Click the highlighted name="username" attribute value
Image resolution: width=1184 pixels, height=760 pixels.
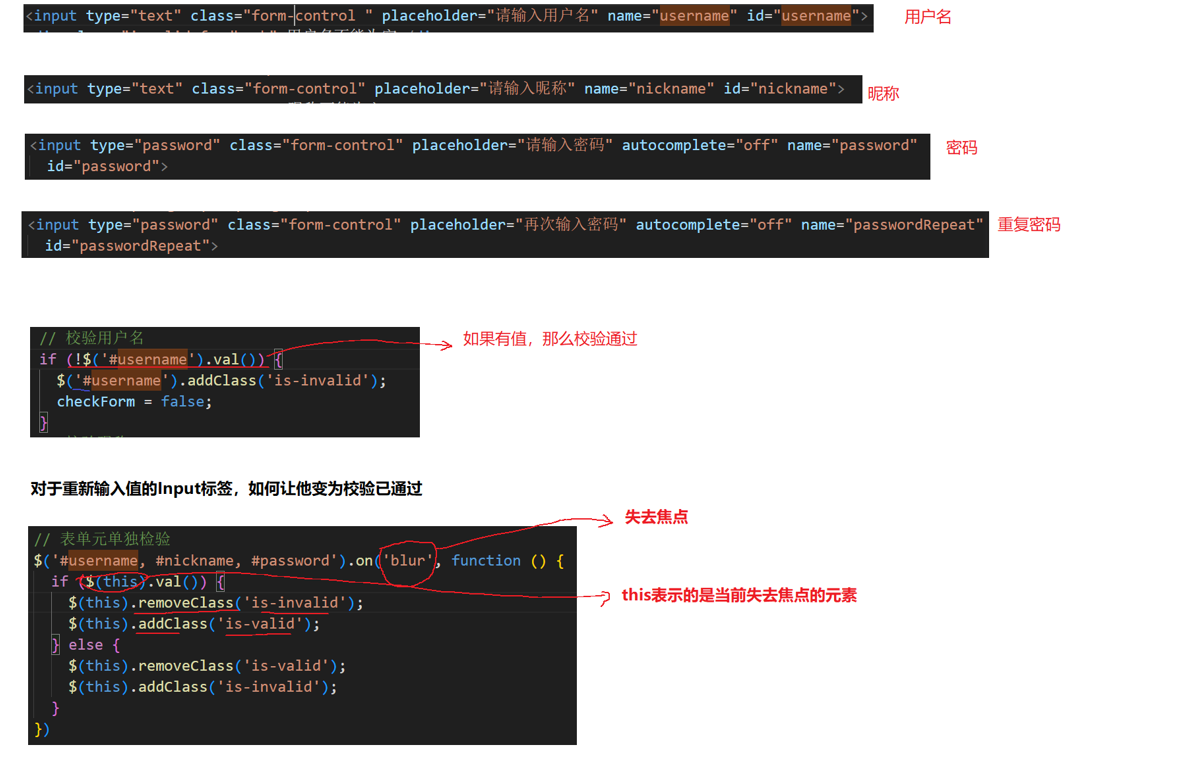695,16
